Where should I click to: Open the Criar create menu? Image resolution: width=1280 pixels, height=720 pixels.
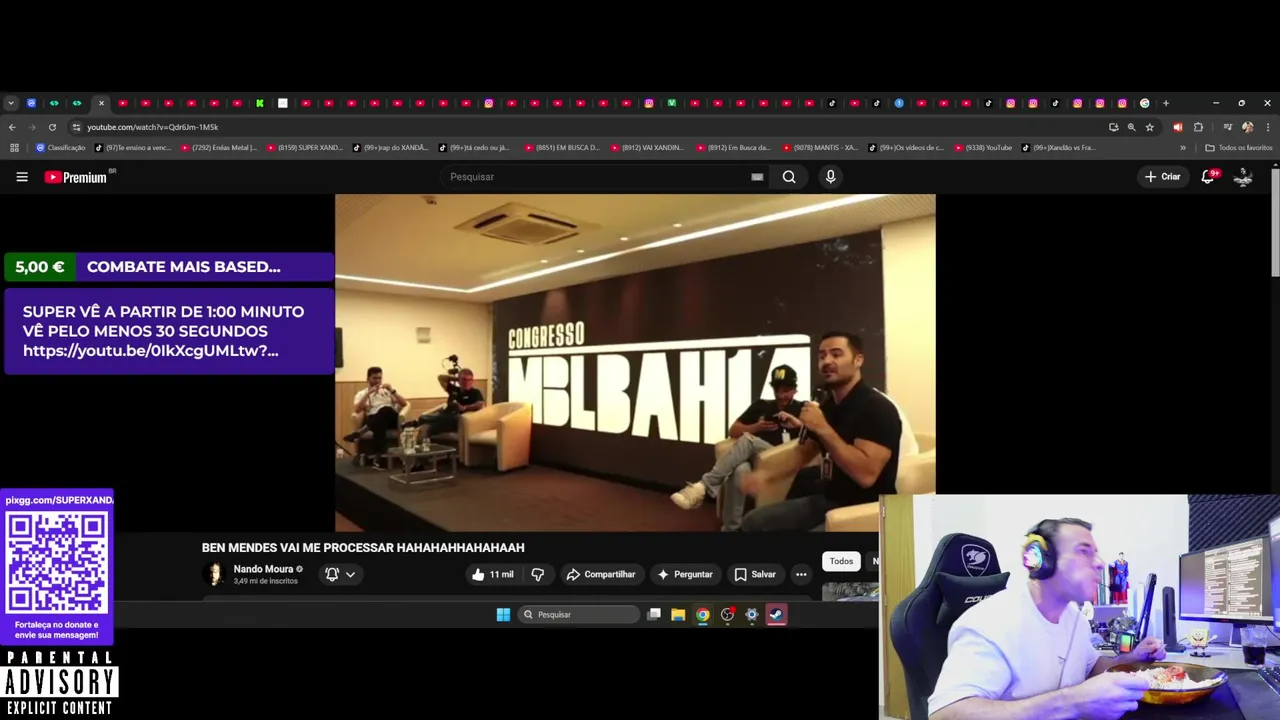1163,177
